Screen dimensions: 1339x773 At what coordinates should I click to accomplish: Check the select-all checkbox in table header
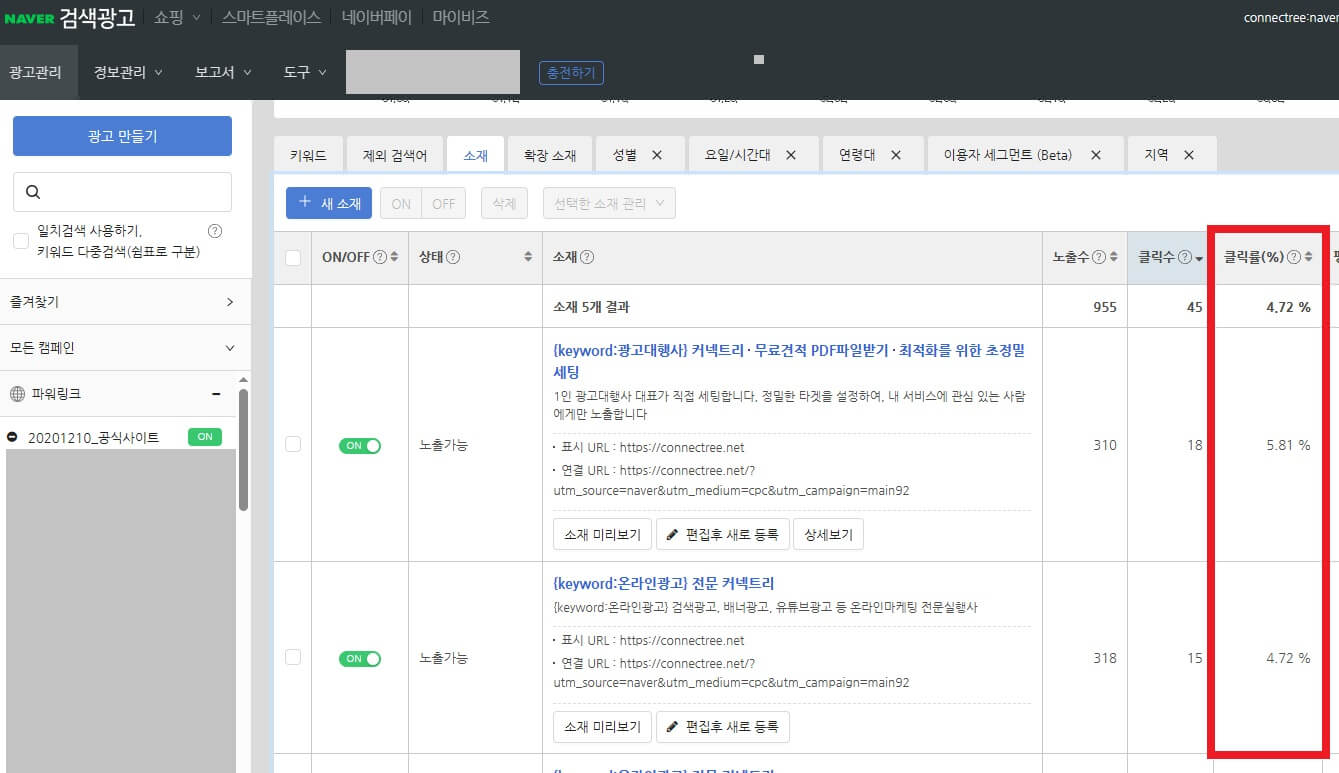click(x=293, y=258)
